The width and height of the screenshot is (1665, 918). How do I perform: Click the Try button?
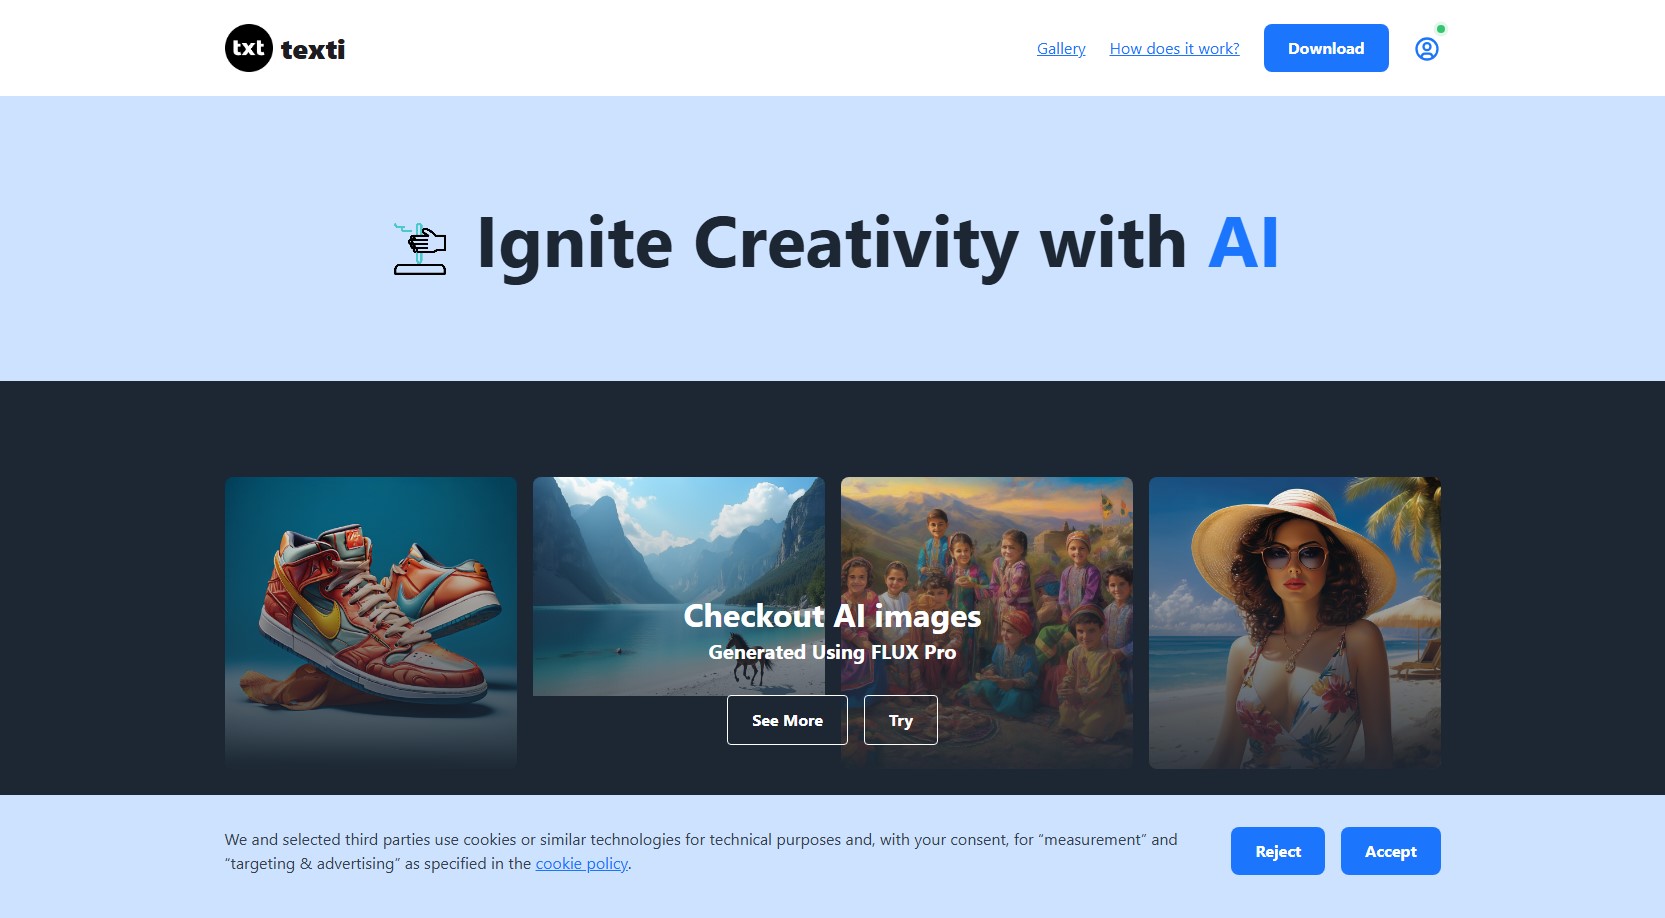coord(901,720)
